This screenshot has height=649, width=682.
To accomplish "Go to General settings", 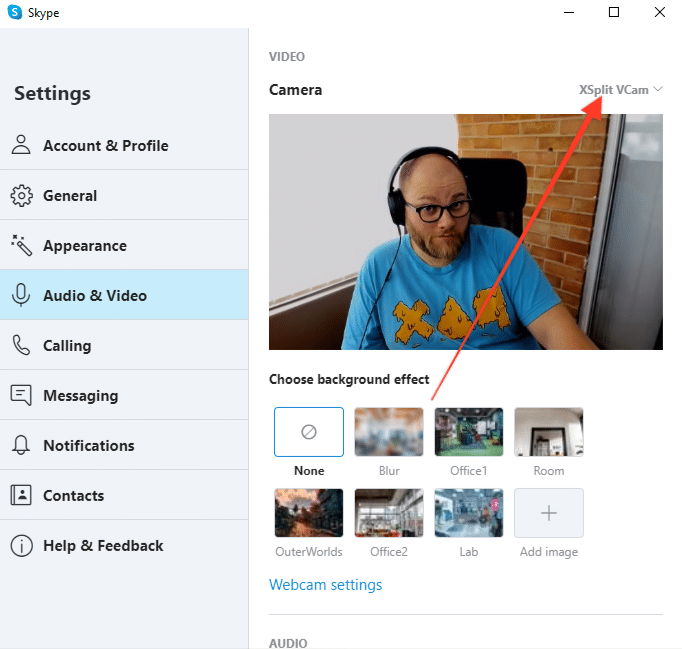I will pos(124,195).
